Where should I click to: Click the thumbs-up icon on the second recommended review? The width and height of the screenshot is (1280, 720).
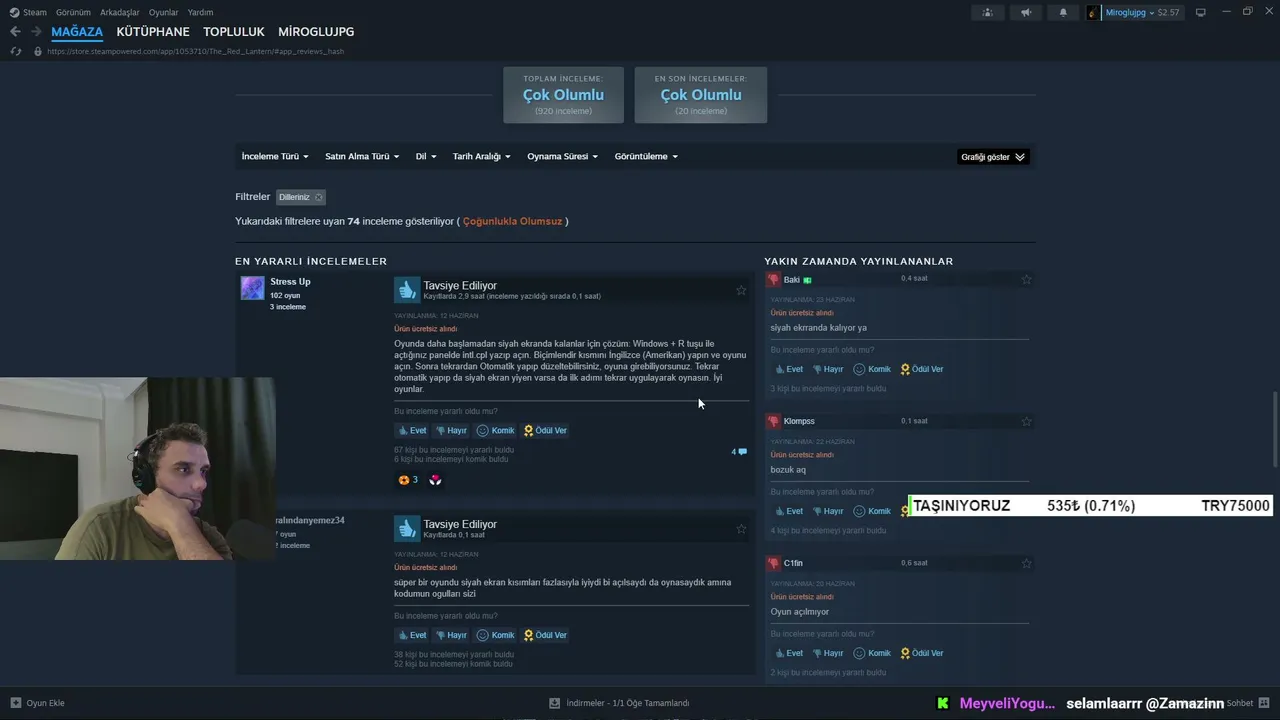coord(406,528)
